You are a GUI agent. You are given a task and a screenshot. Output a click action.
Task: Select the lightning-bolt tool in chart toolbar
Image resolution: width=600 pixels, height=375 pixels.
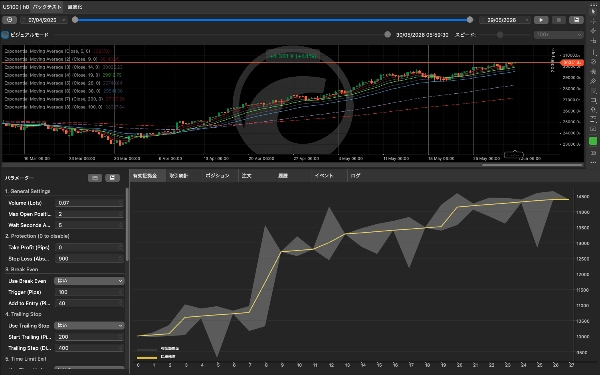593,31
